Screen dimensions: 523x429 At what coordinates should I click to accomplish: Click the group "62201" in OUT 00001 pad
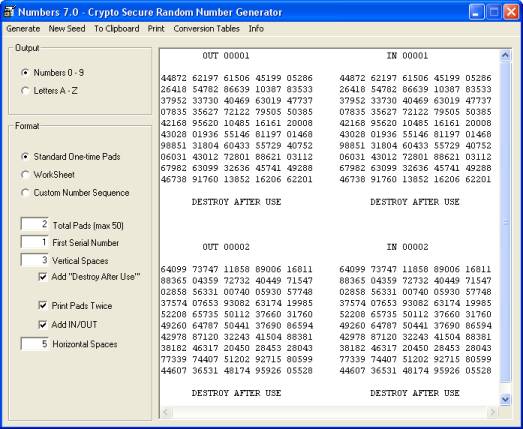[x=300, y=179]
